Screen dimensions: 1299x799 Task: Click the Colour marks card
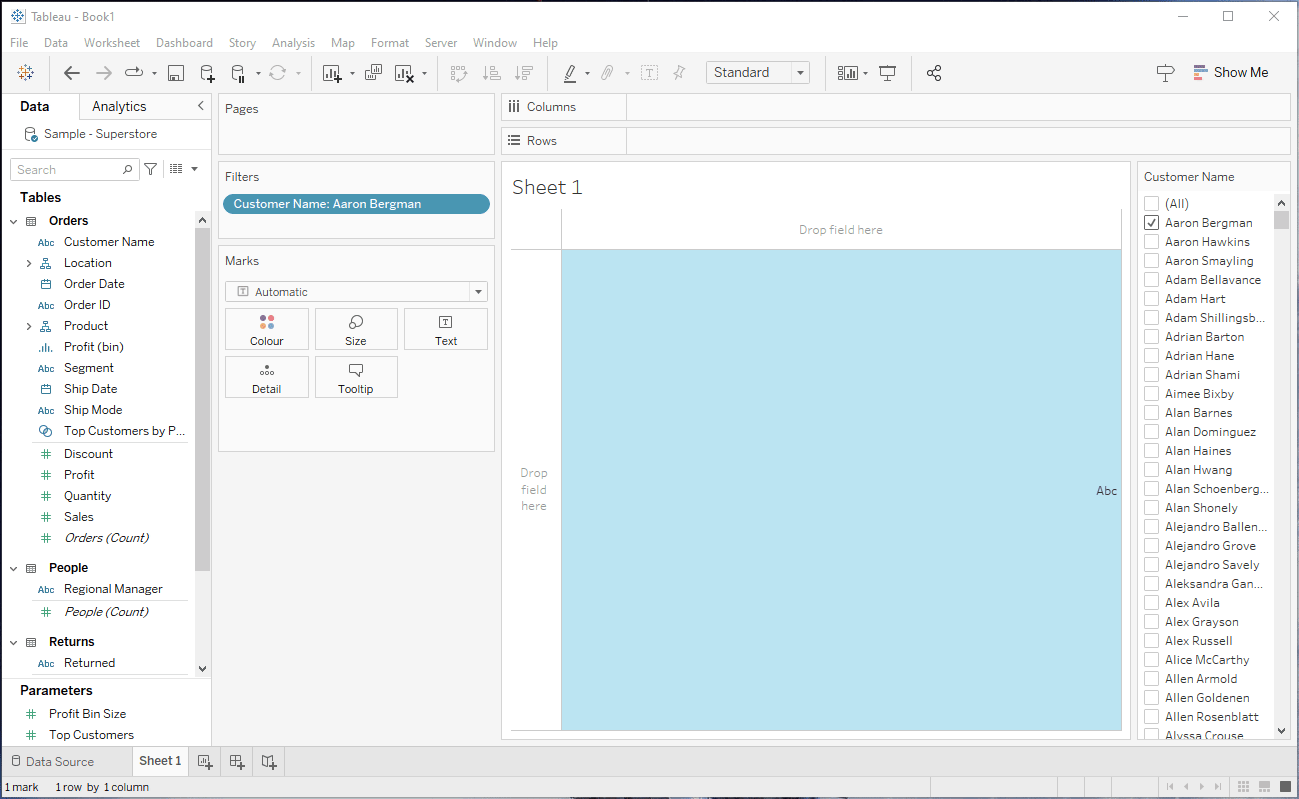pyautogui.click(x=267, y=329)
